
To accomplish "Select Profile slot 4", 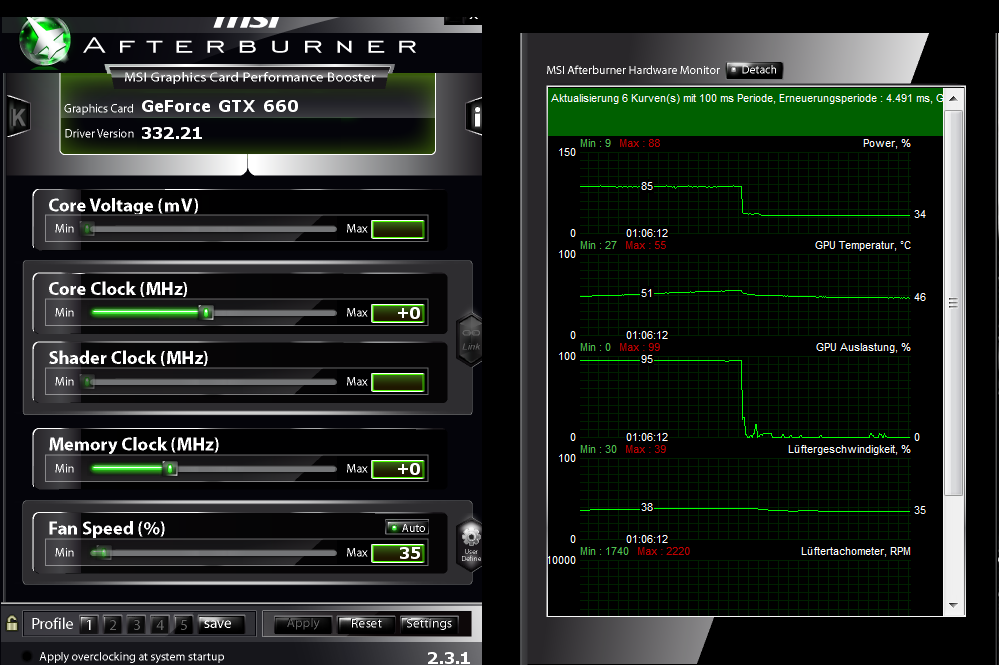I will (159, 624).
